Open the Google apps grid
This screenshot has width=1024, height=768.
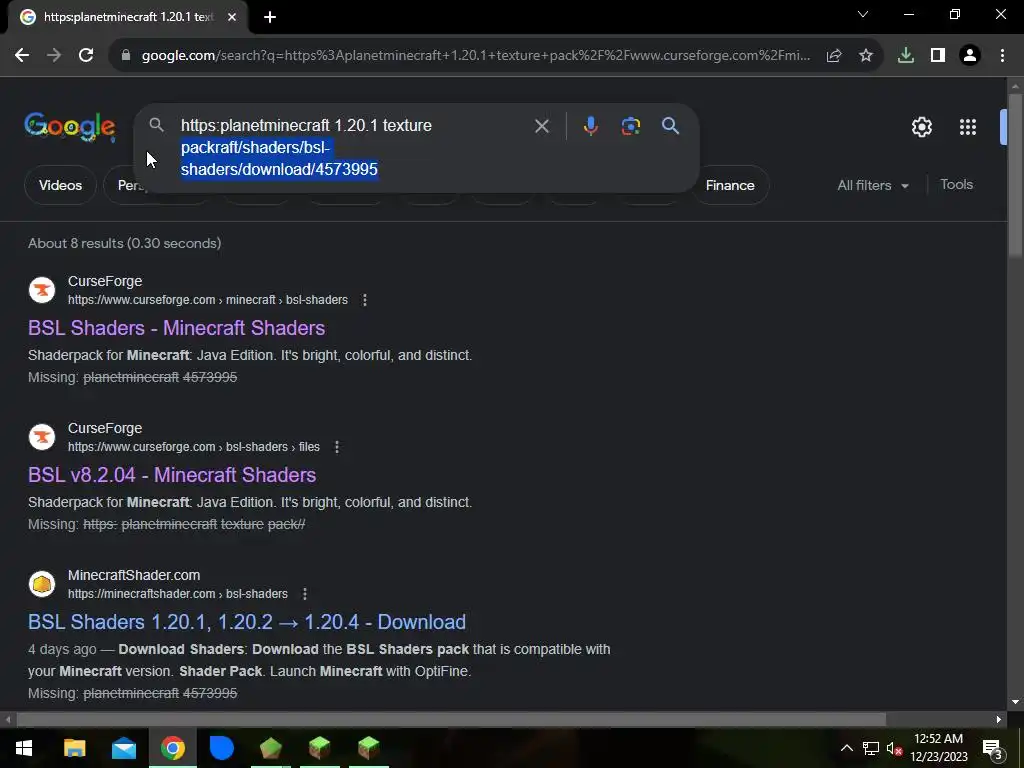pyautogui.click(x=968, y=127)
